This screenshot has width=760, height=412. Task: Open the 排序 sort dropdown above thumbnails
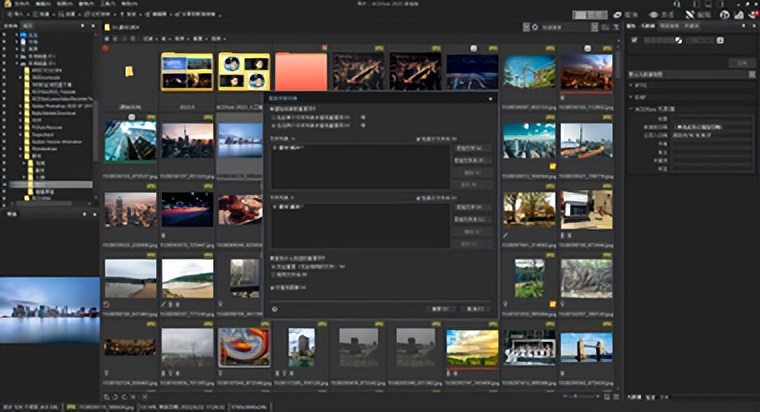181,37
